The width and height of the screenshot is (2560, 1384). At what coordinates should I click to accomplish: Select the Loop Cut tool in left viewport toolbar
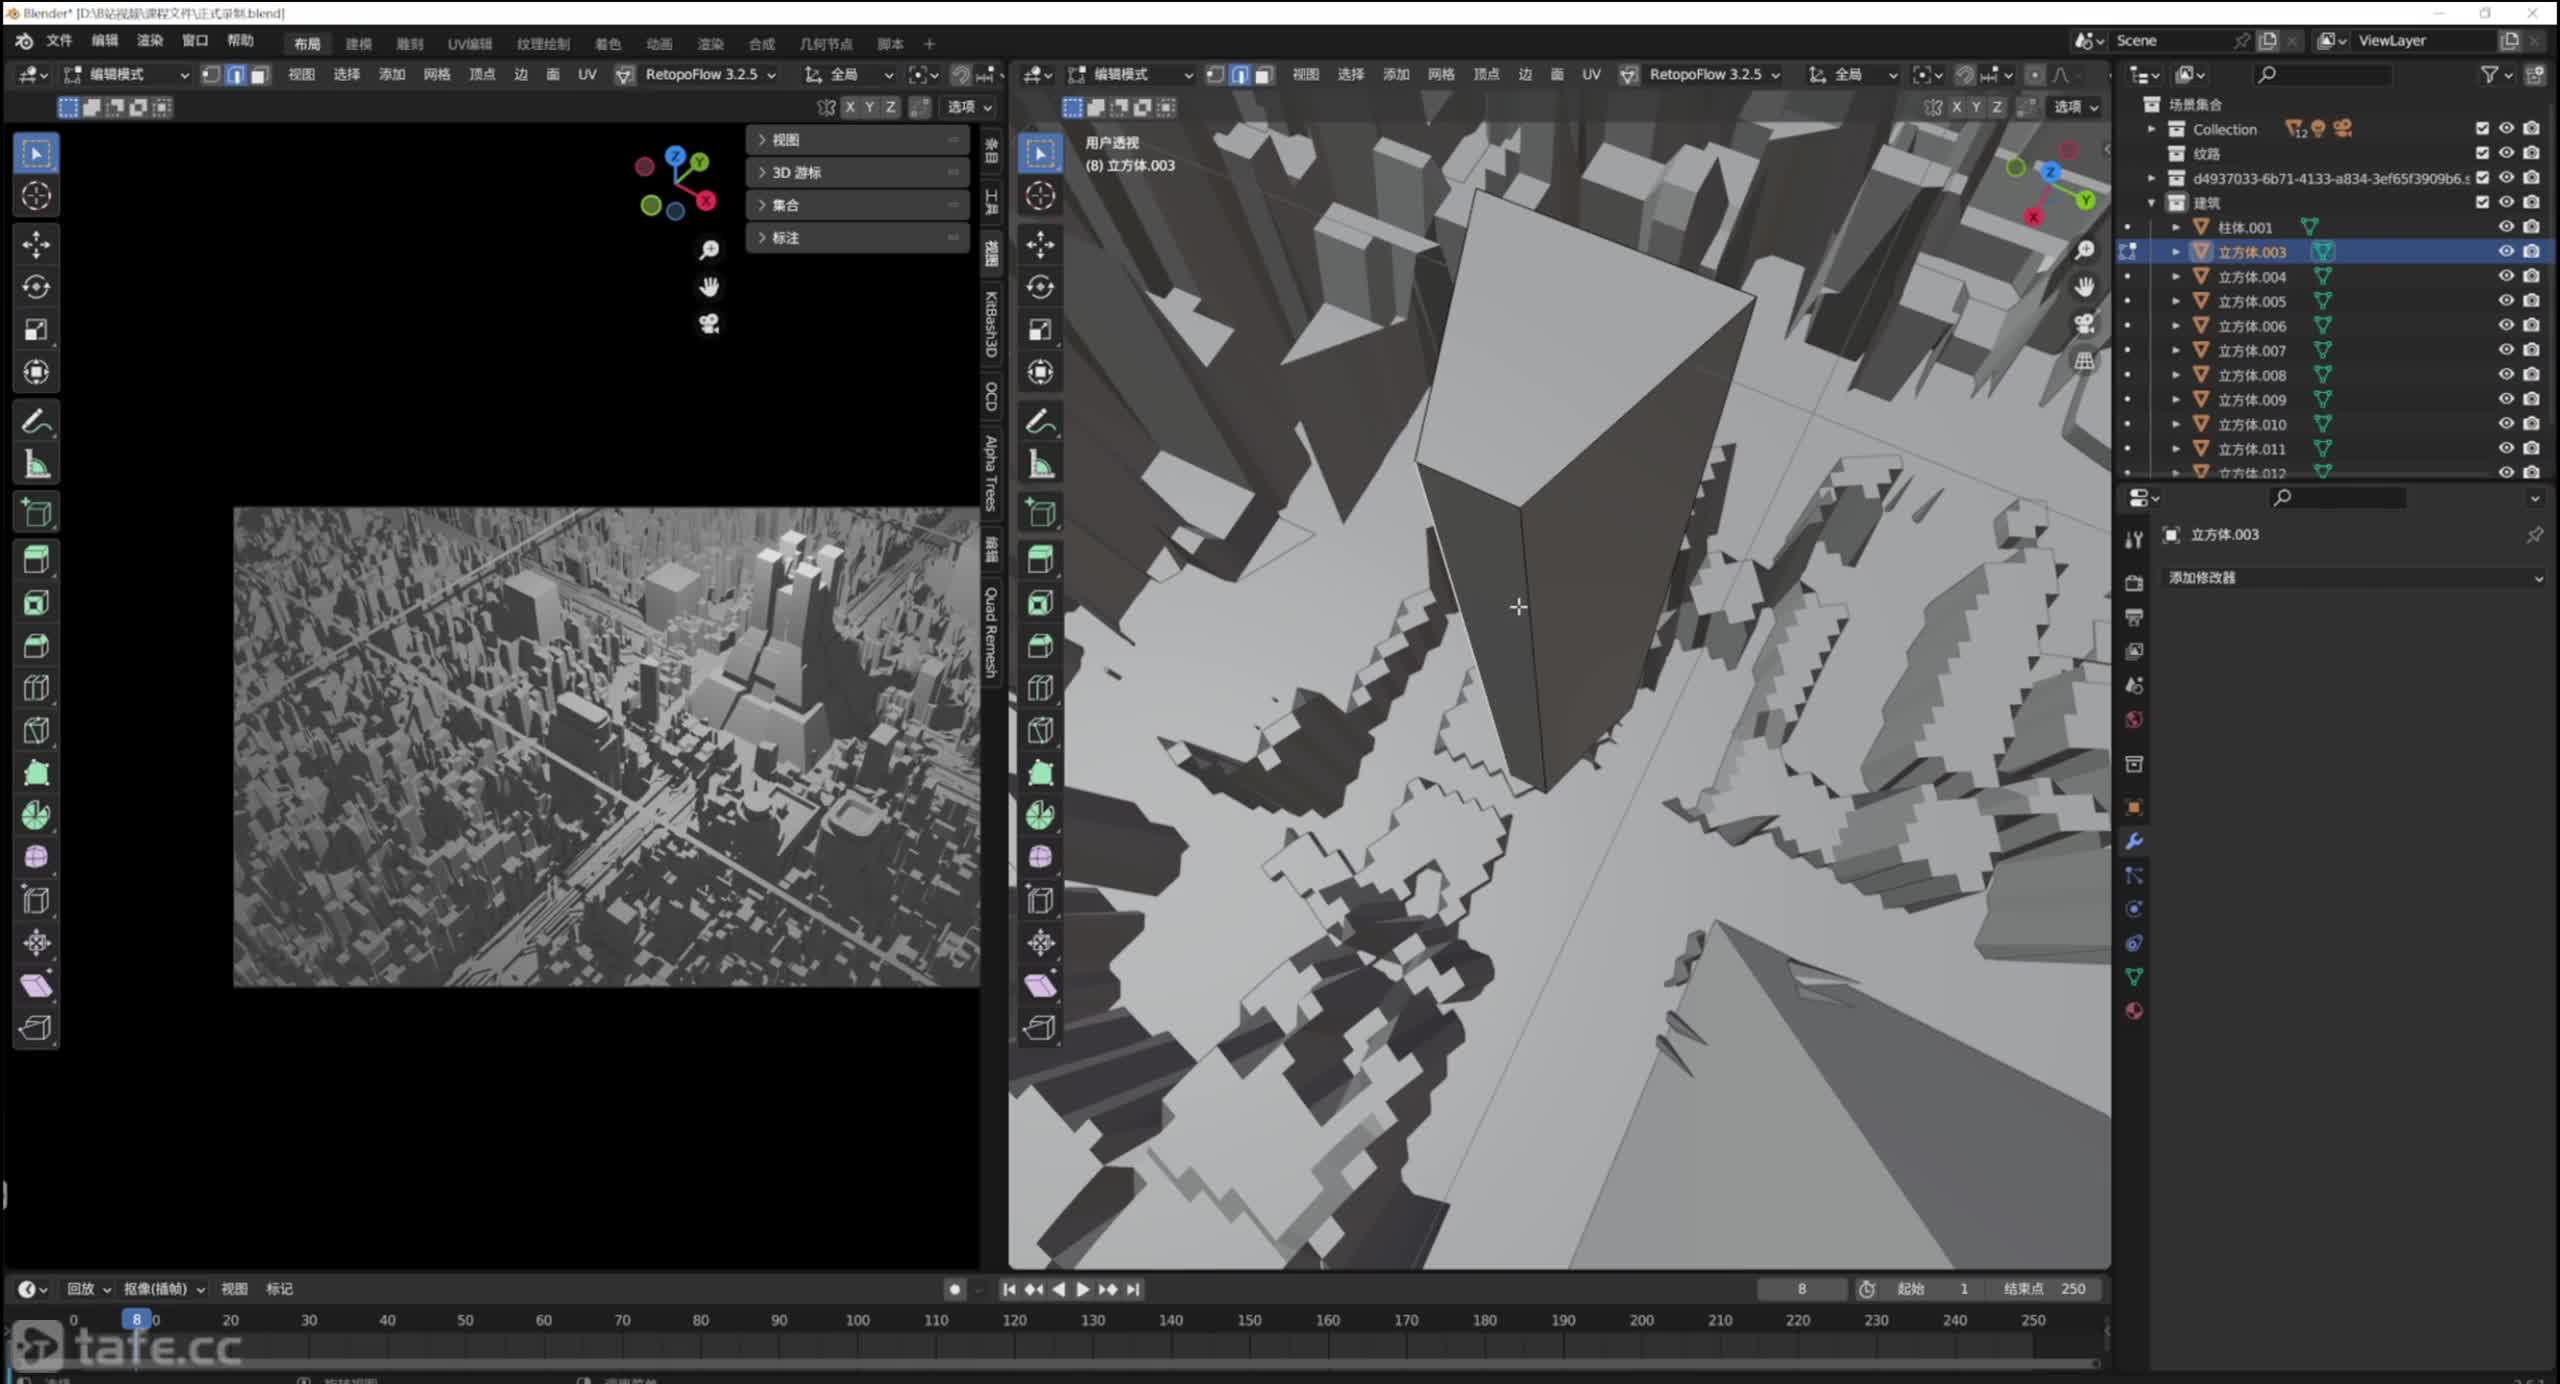coord(36,688)
